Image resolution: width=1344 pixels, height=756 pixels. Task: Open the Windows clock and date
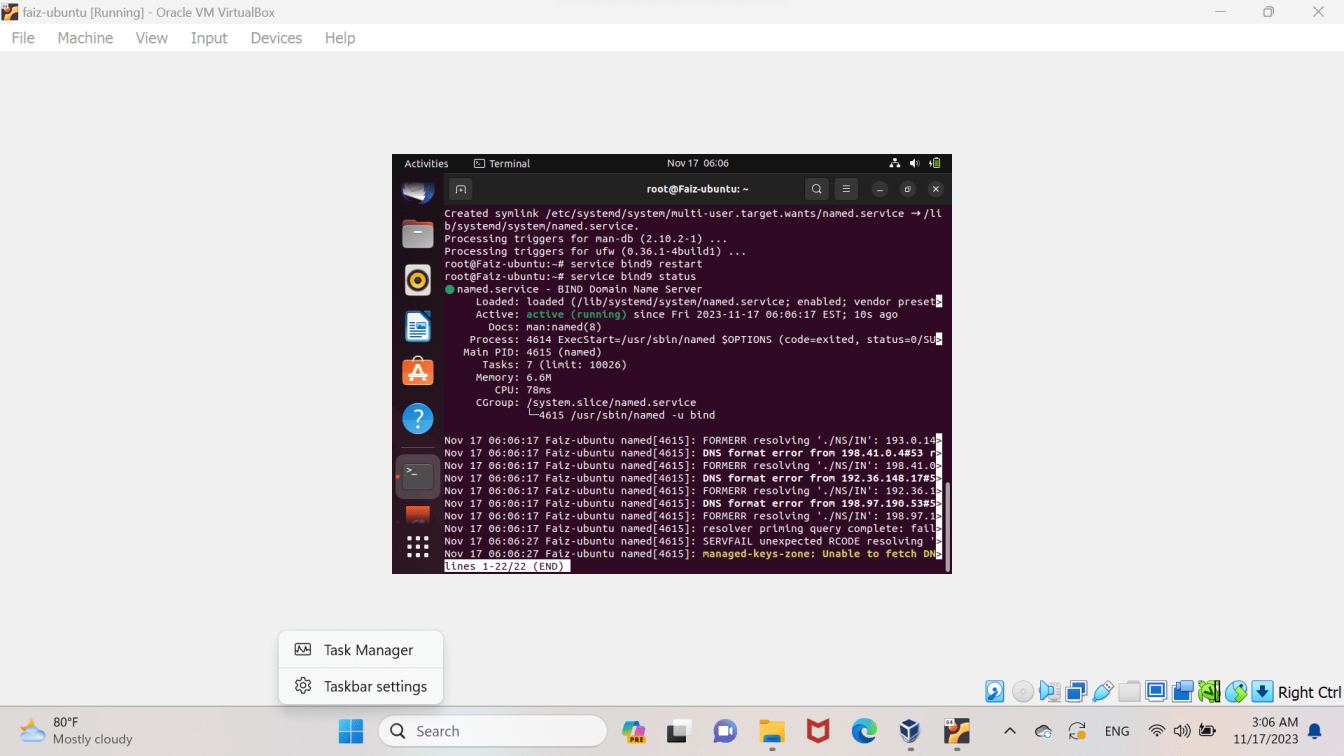click(1266, 731)
